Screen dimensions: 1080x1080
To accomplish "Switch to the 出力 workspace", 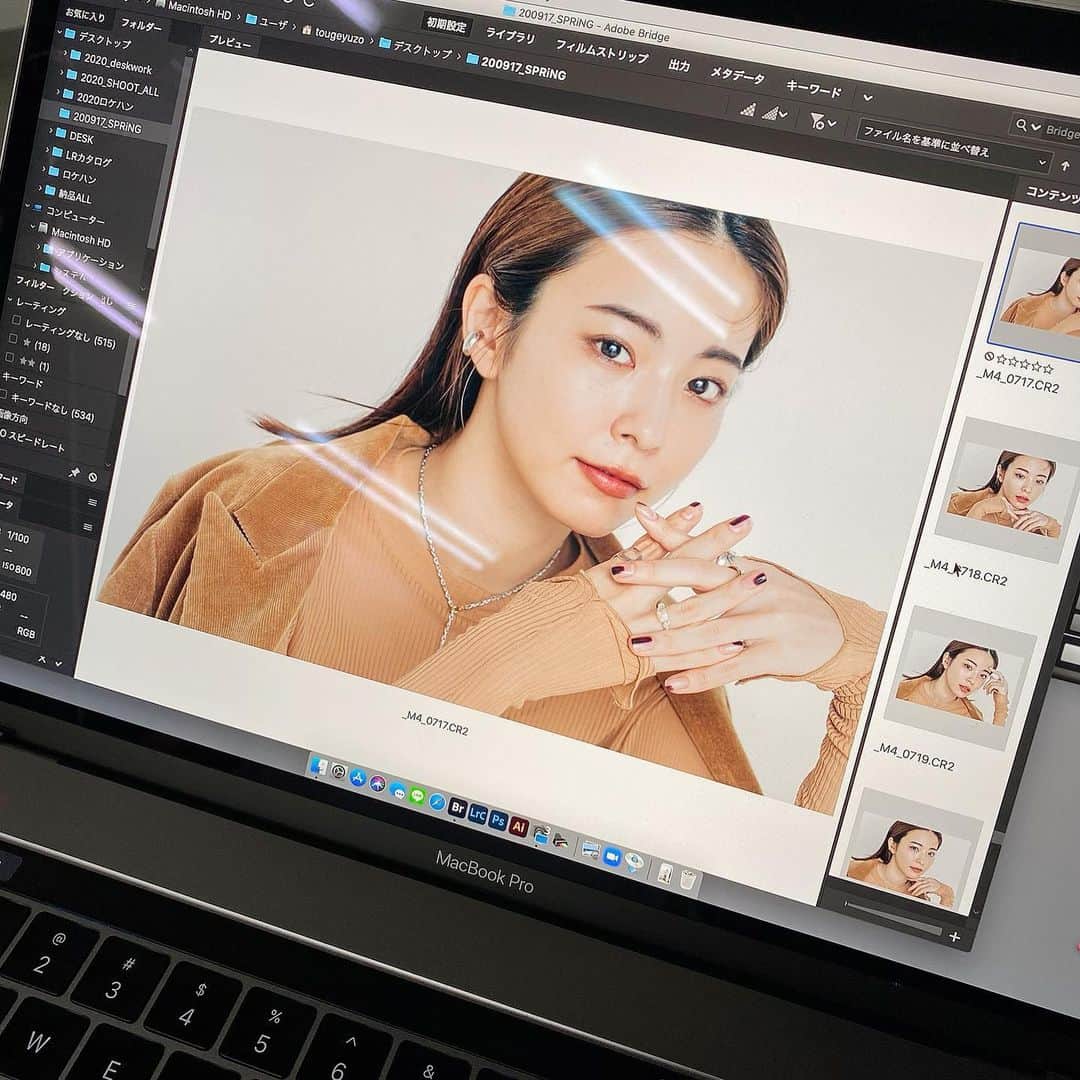I will [679, 65].
